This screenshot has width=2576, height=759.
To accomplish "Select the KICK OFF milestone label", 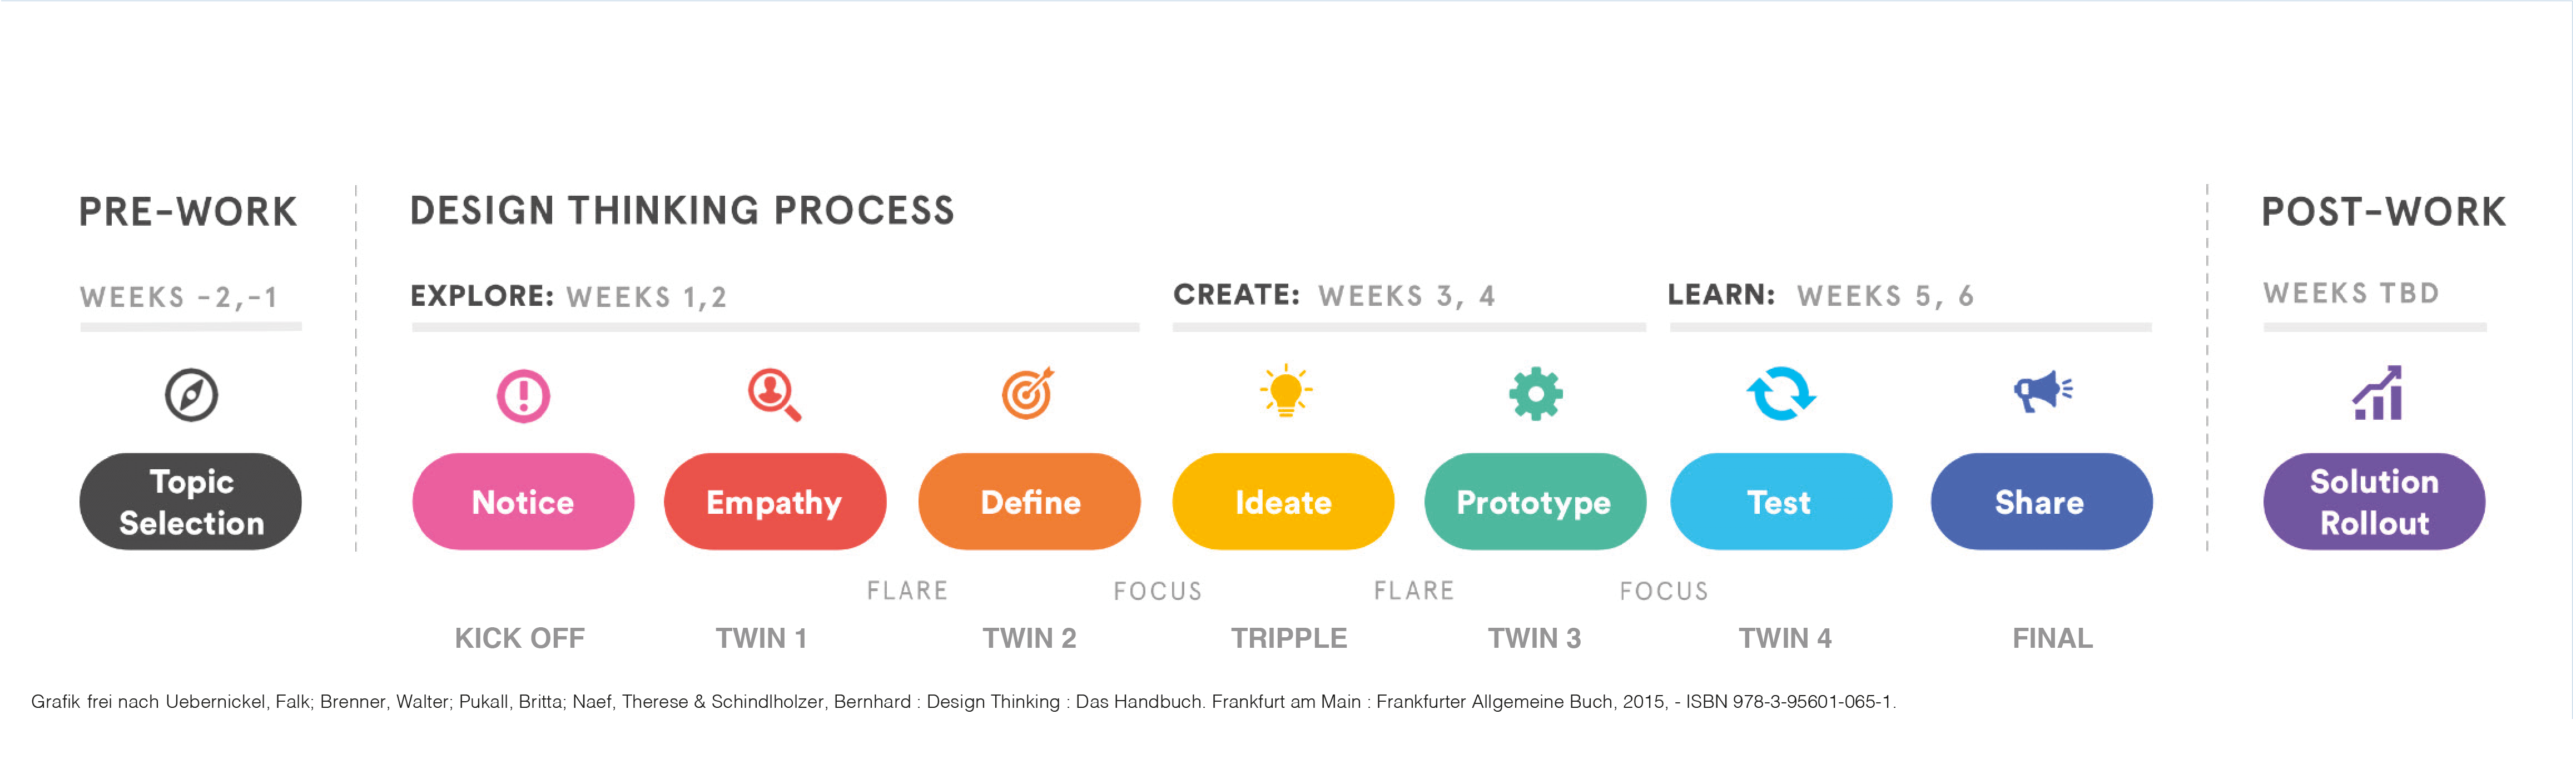I will pos(520,638).
